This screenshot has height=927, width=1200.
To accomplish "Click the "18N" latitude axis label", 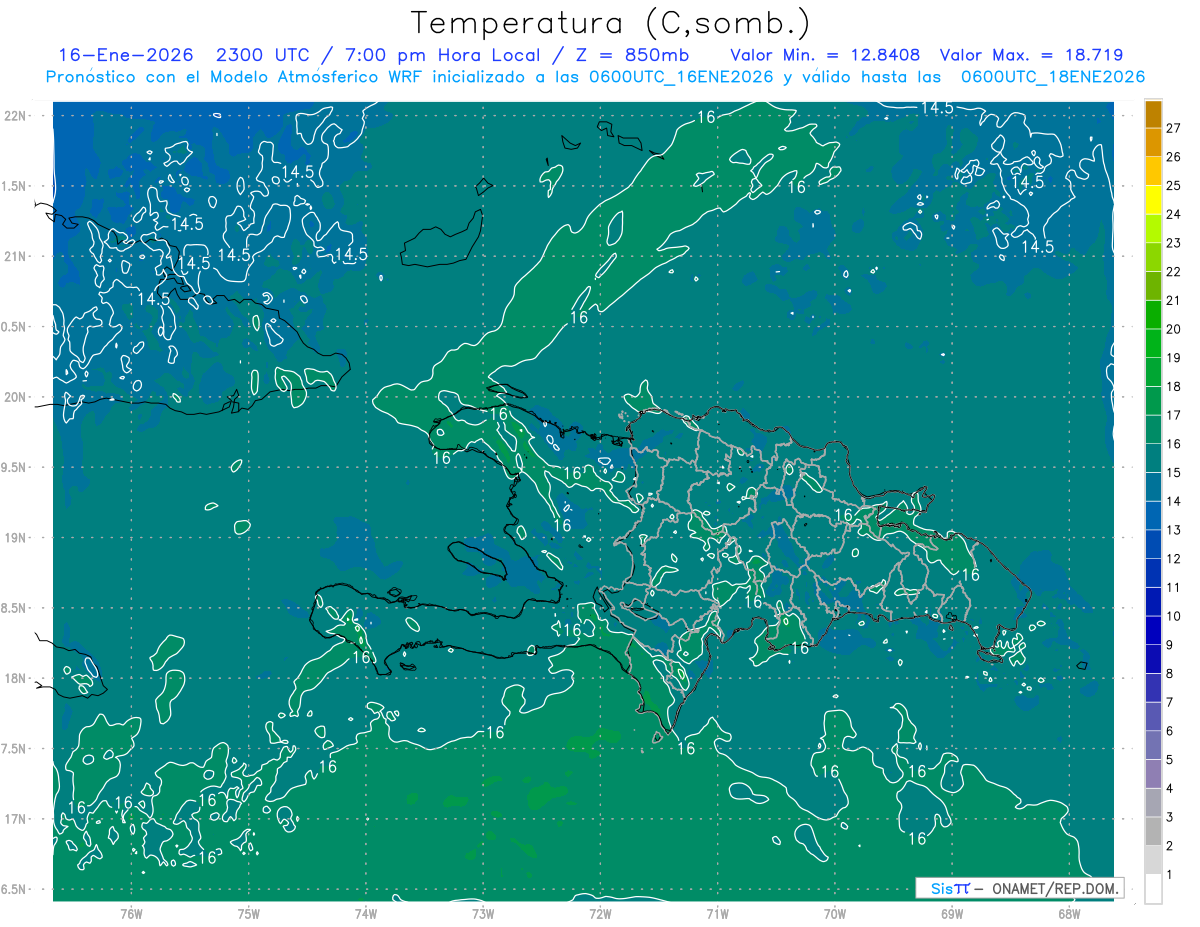I will pos(15,678).
